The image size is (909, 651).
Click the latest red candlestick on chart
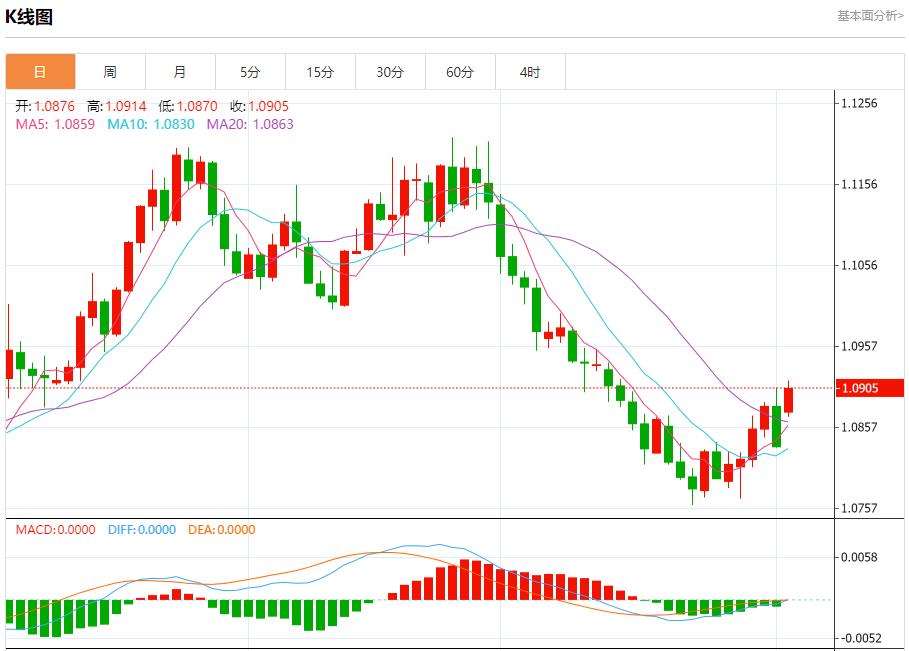coord(789,399)
